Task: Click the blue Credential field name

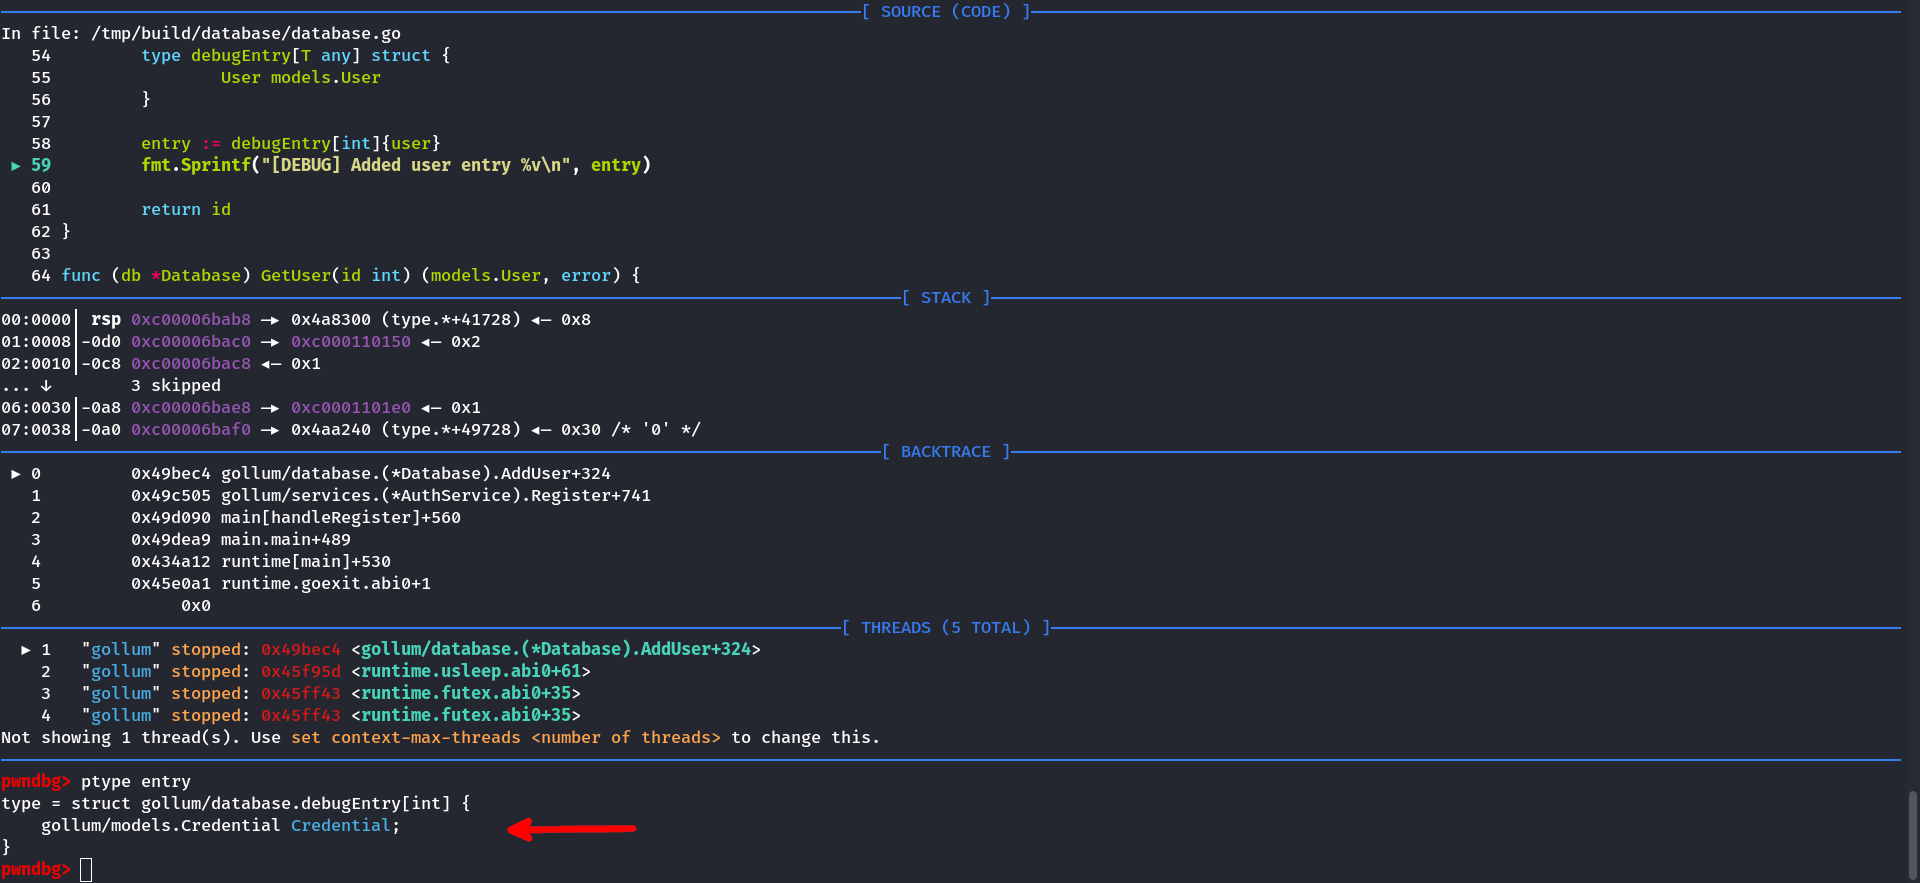Action: pyautogui.click(x=340, y=826)
